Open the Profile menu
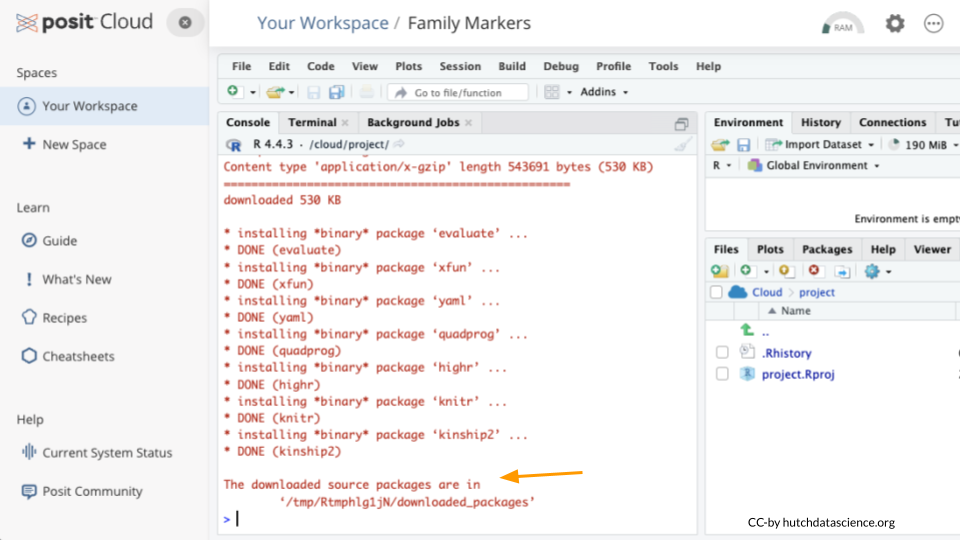Viewport: 960px width, 540px height. 613,66
